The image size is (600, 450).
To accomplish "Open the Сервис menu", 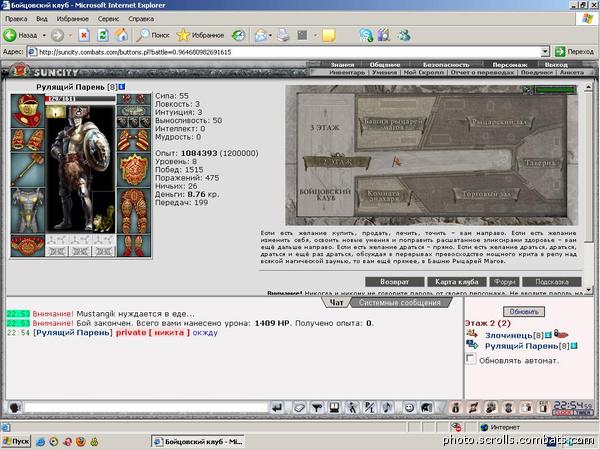I will pos(108,19).
